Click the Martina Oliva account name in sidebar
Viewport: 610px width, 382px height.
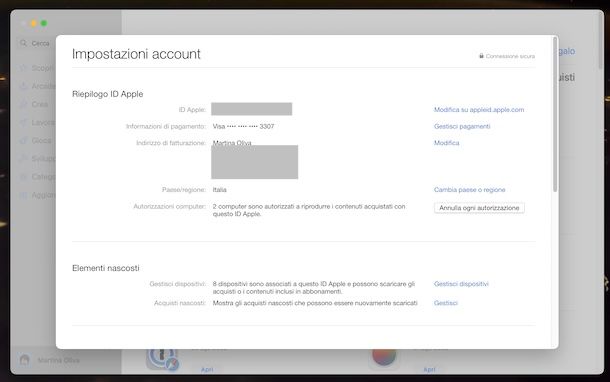(x=59, y=360)
